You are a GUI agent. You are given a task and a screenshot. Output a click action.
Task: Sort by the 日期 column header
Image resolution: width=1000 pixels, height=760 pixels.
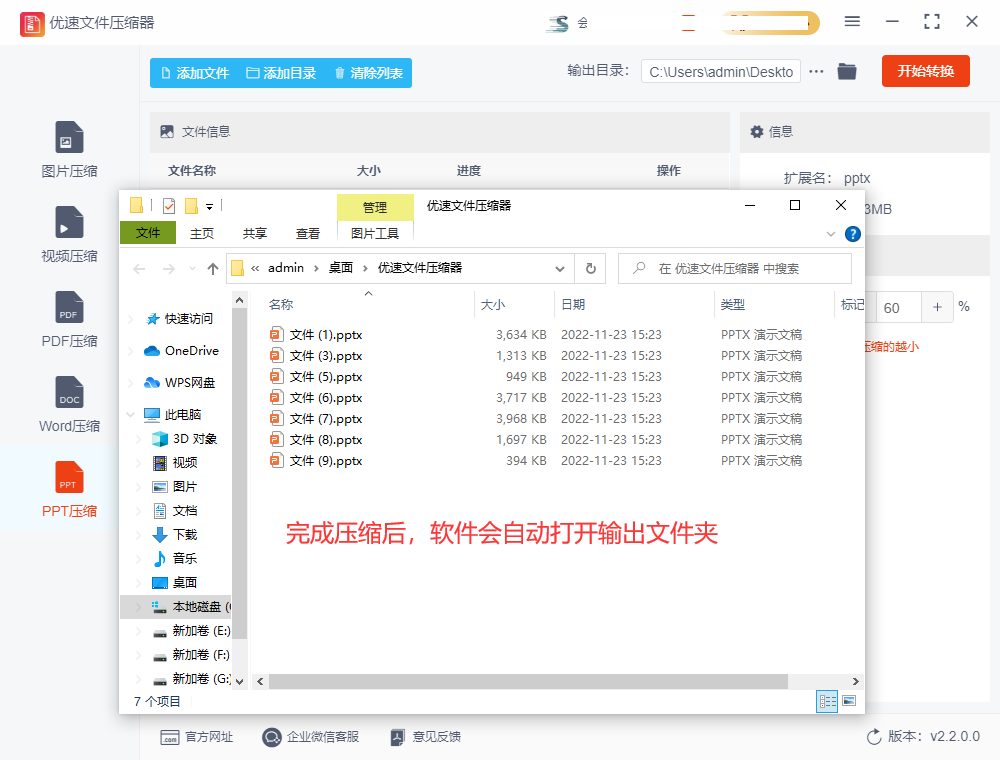[573, 305]
